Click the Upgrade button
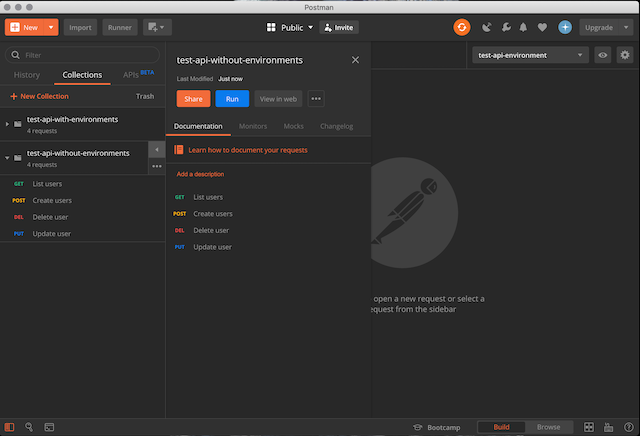 tap(599, 27)
